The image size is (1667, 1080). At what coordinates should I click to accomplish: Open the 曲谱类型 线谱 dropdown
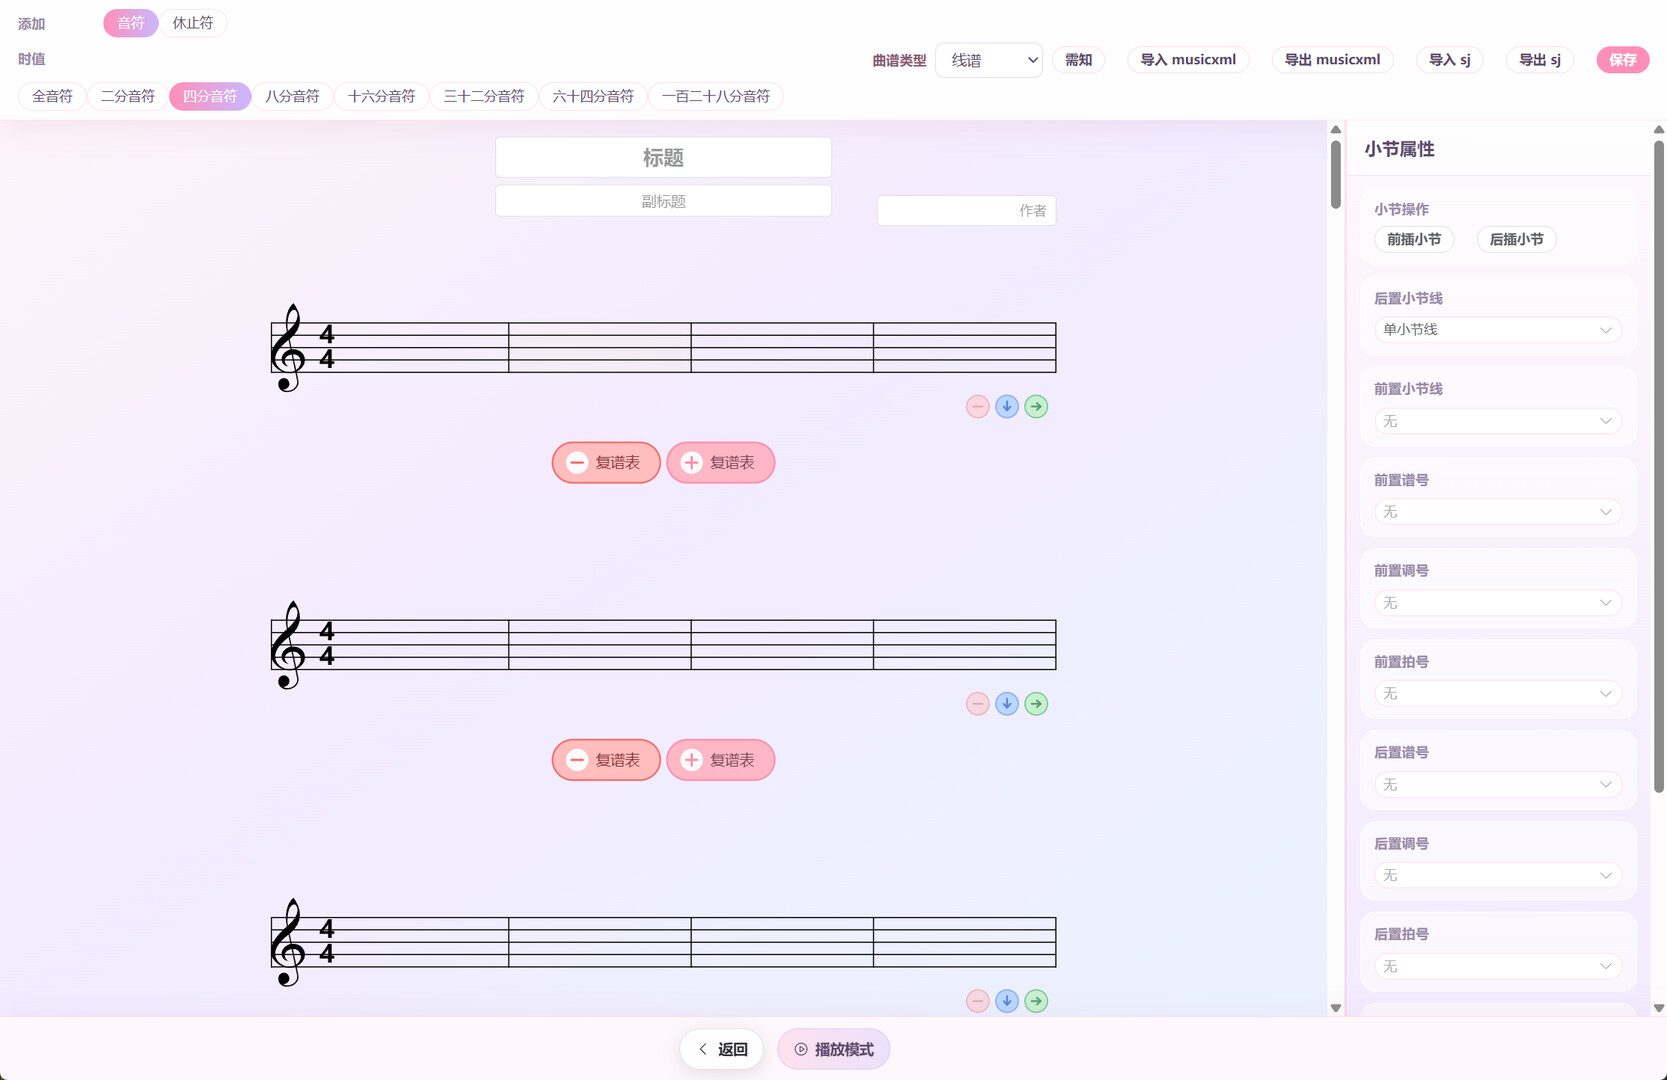click(989, 60)
